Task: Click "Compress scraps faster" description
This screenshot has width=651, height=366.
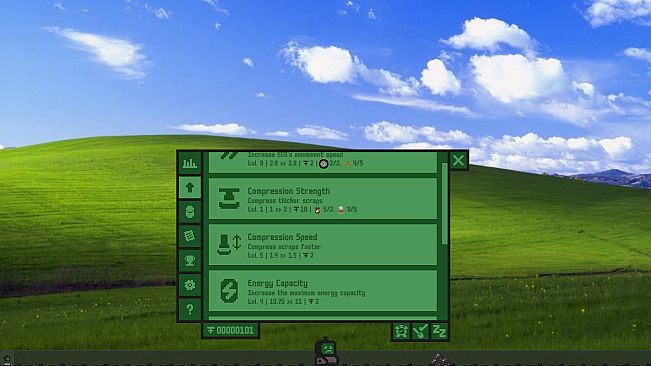Action: pyautogui.click(x=284, y=246)
